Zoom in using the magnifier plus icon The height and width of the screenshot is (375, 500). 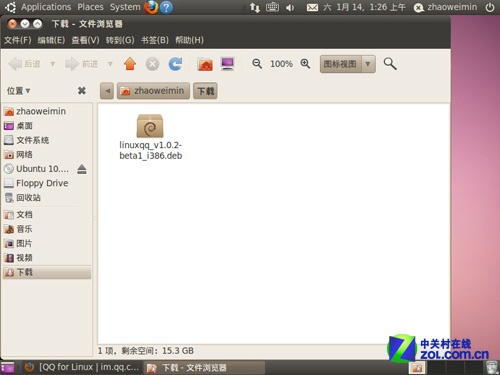pos(305,64)
